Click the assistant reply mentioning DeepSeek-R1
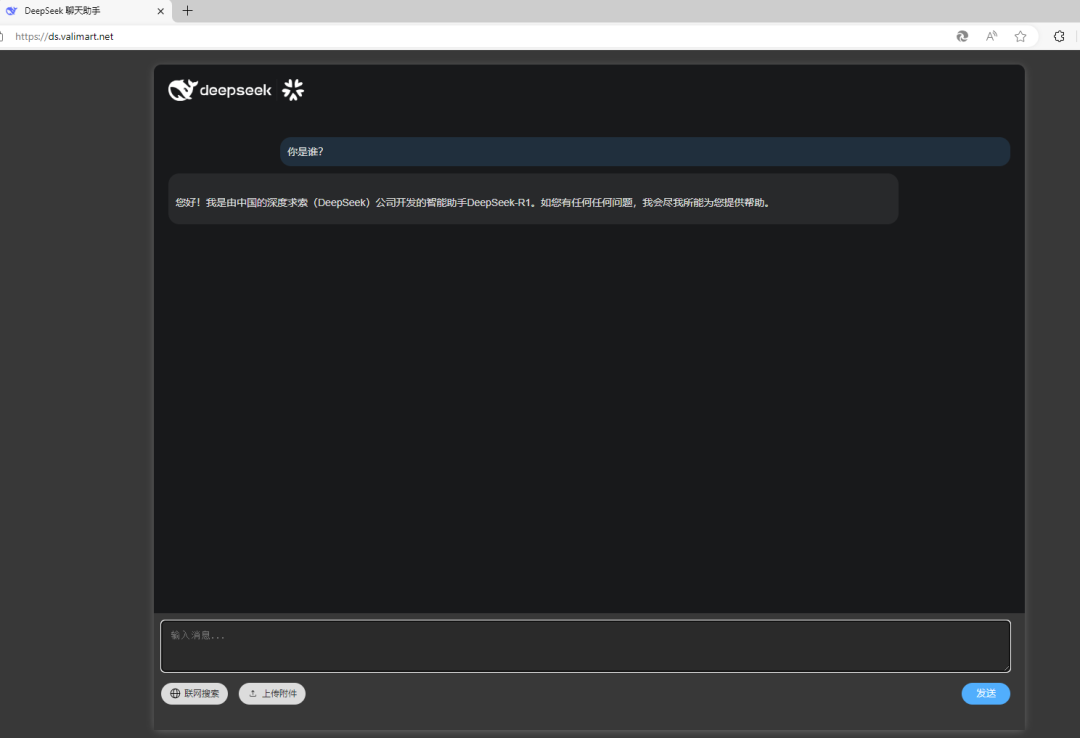The width and height of the screenshot is (1080, 738). (x=533, y=199)
